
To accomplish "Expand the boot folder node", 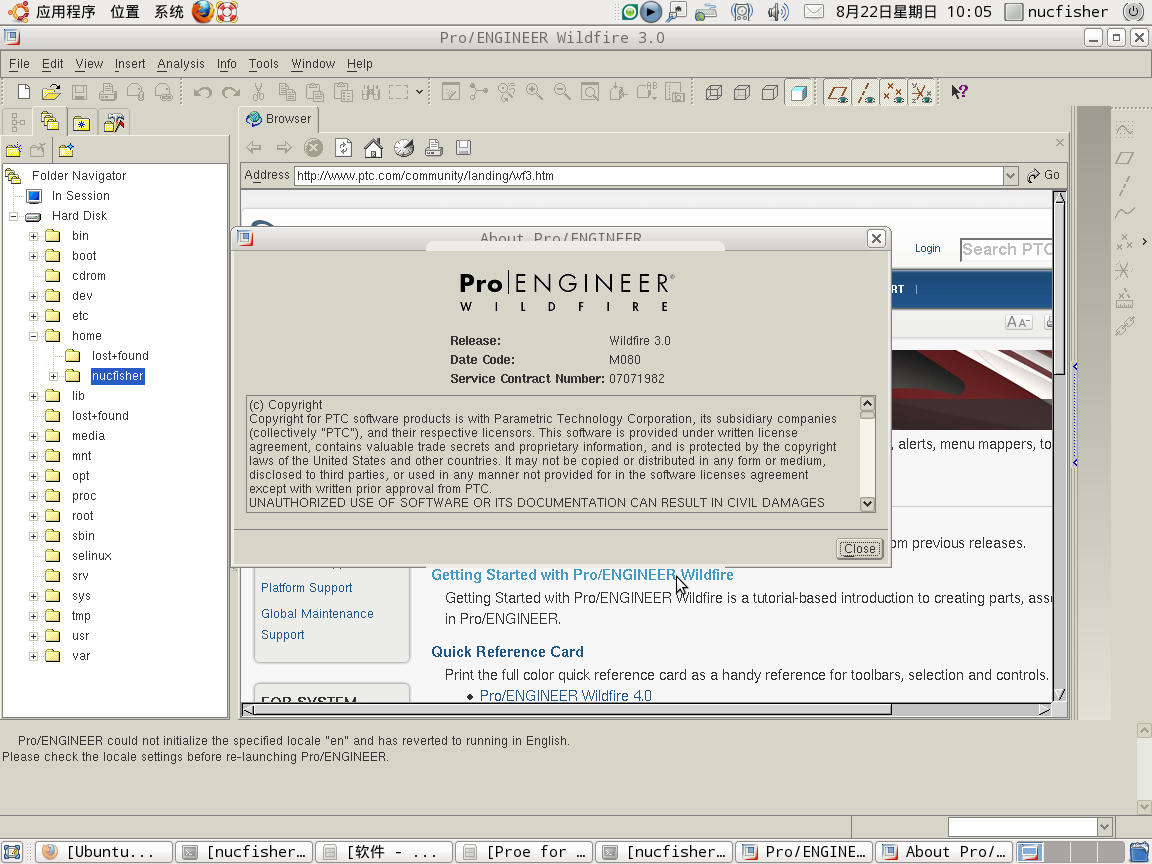I will 33,256.
